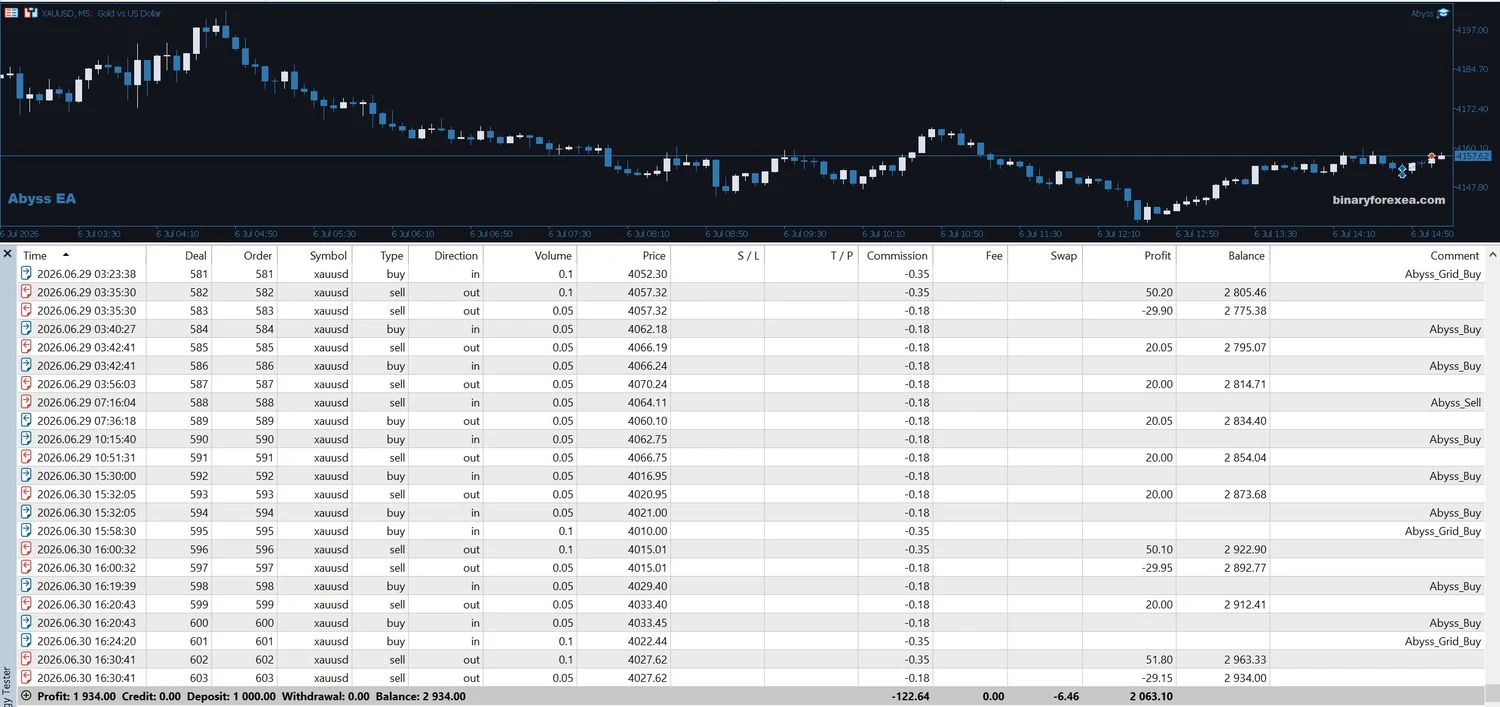The width and height of the screenshot is (1500, 707).
Task: Click deal icon at 2026.06.30 15:30:00
Action: pyautogui.click(x=27, y=476)
